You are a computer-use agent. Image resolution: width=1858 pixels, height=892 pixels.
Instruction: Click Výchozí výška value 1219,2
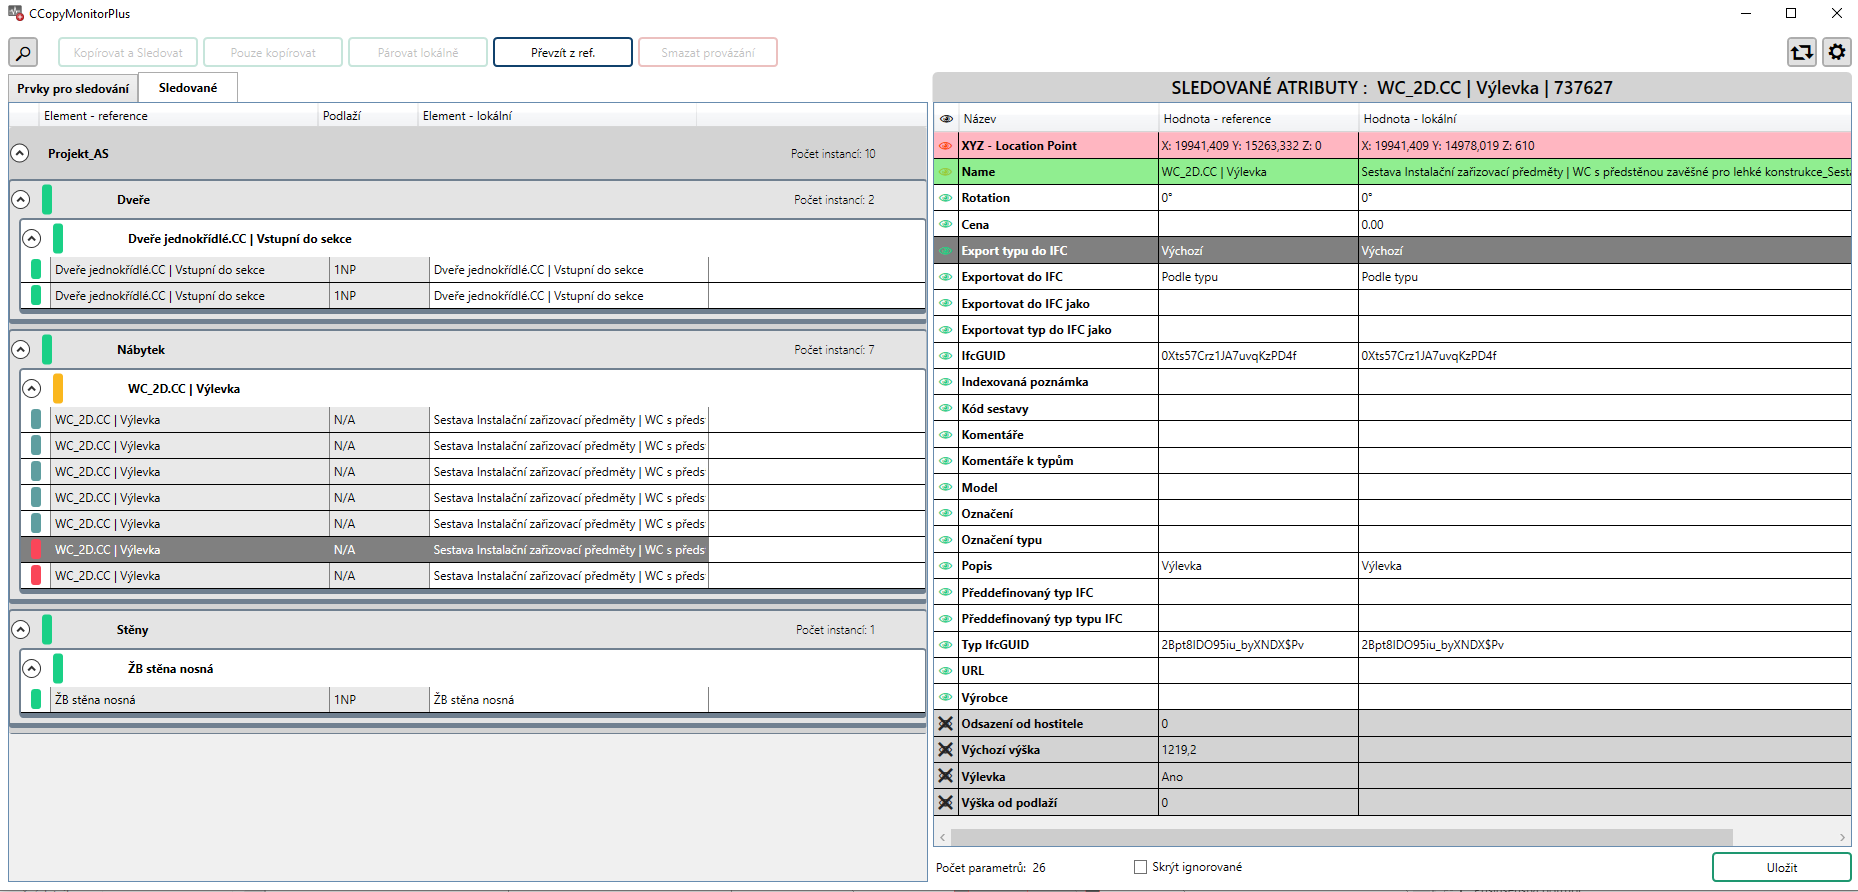(1179, 750)
